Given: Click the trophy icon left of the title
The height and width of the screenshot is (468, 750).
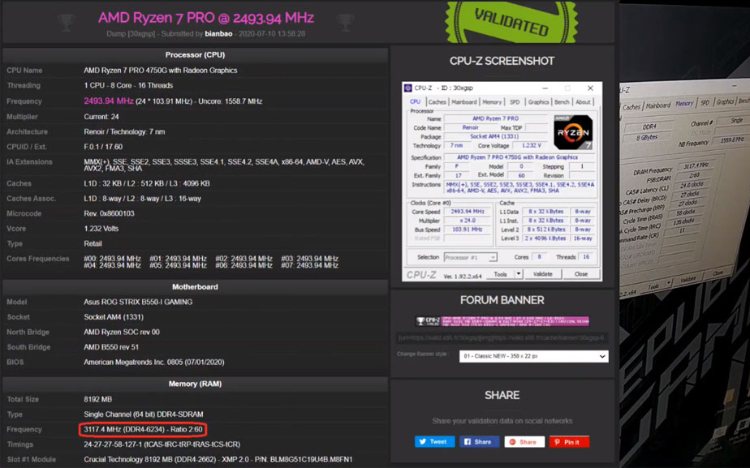Looking at the screenshot, I should 66,22.
